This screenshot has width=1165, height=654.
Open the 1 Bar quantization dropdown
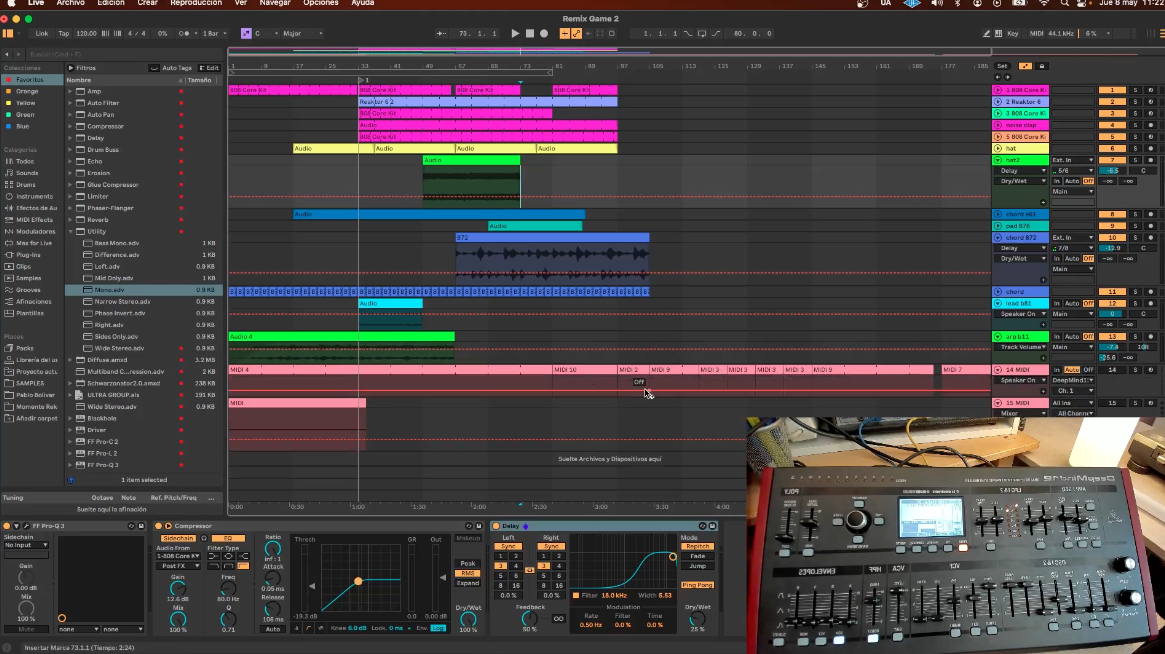214,33
